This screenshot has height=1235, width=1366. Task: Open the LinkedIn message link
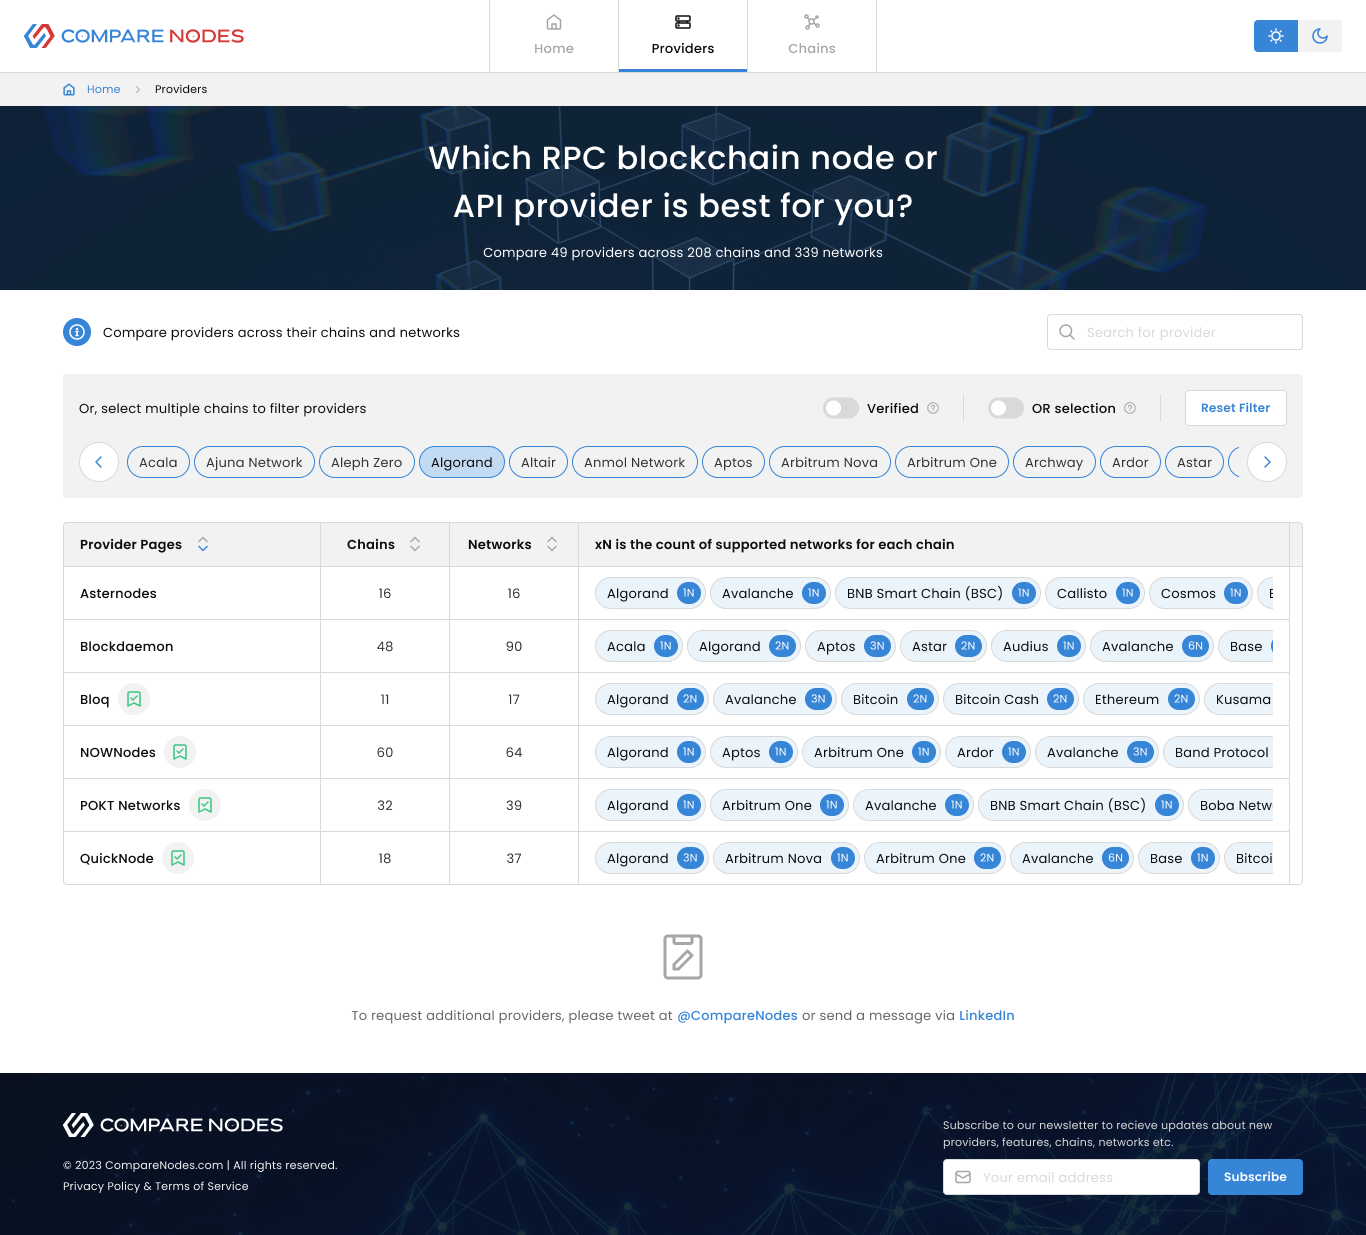pos(987,1015)
